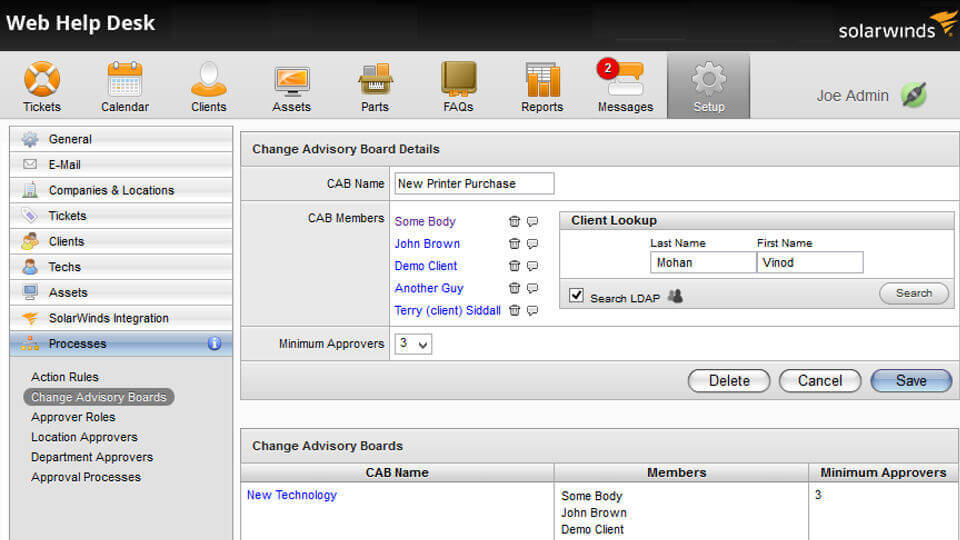Screen dimensions: 960x540
Task: Open John Brown member link
Action: [x=427, y=244]
